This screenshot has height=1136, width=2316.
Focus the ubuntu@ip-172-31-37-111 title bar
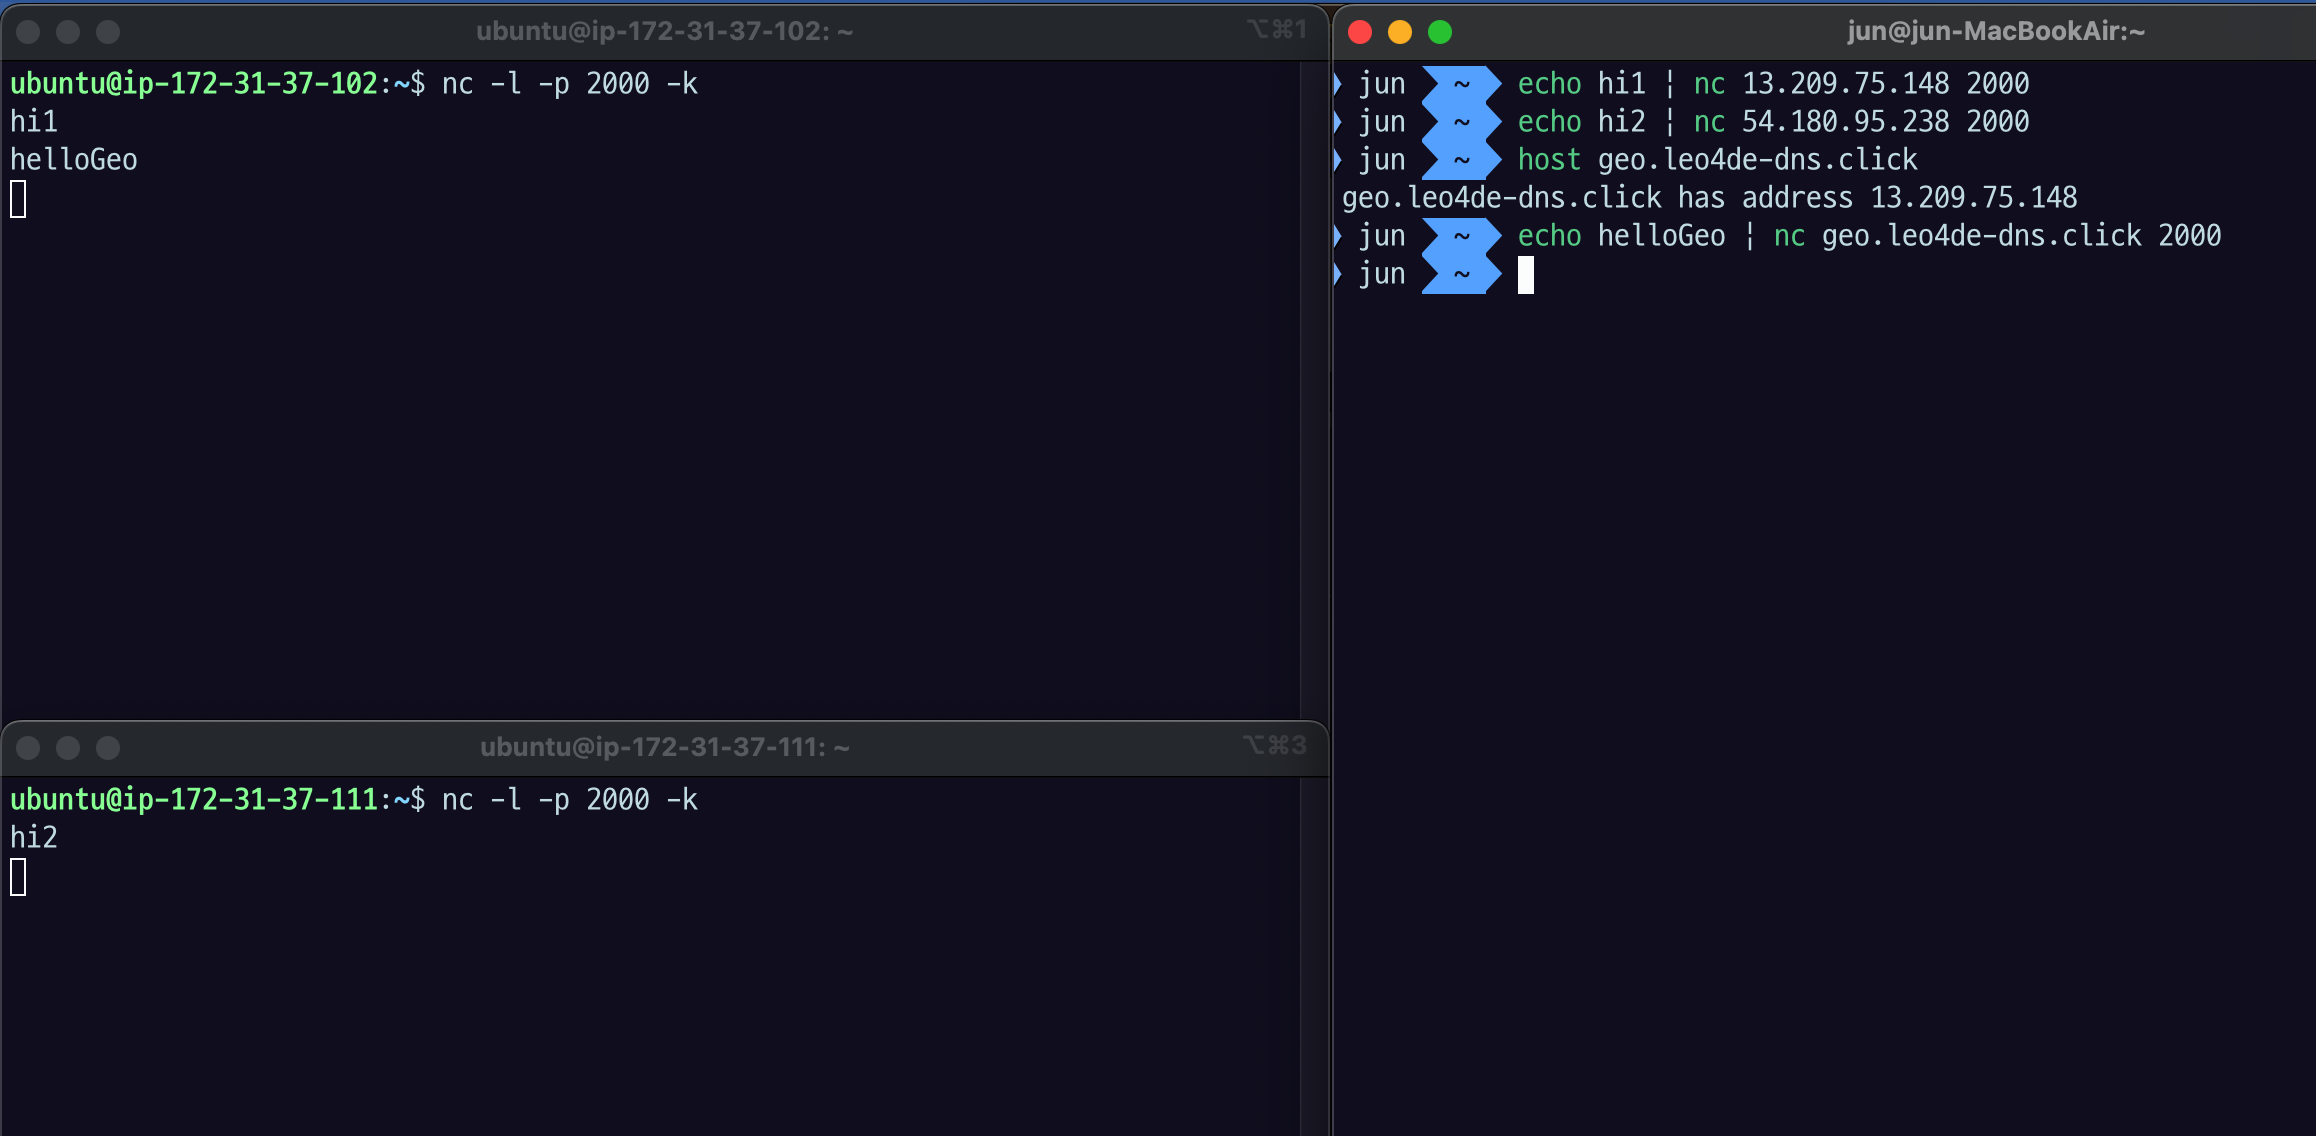(x=664, y=748)
